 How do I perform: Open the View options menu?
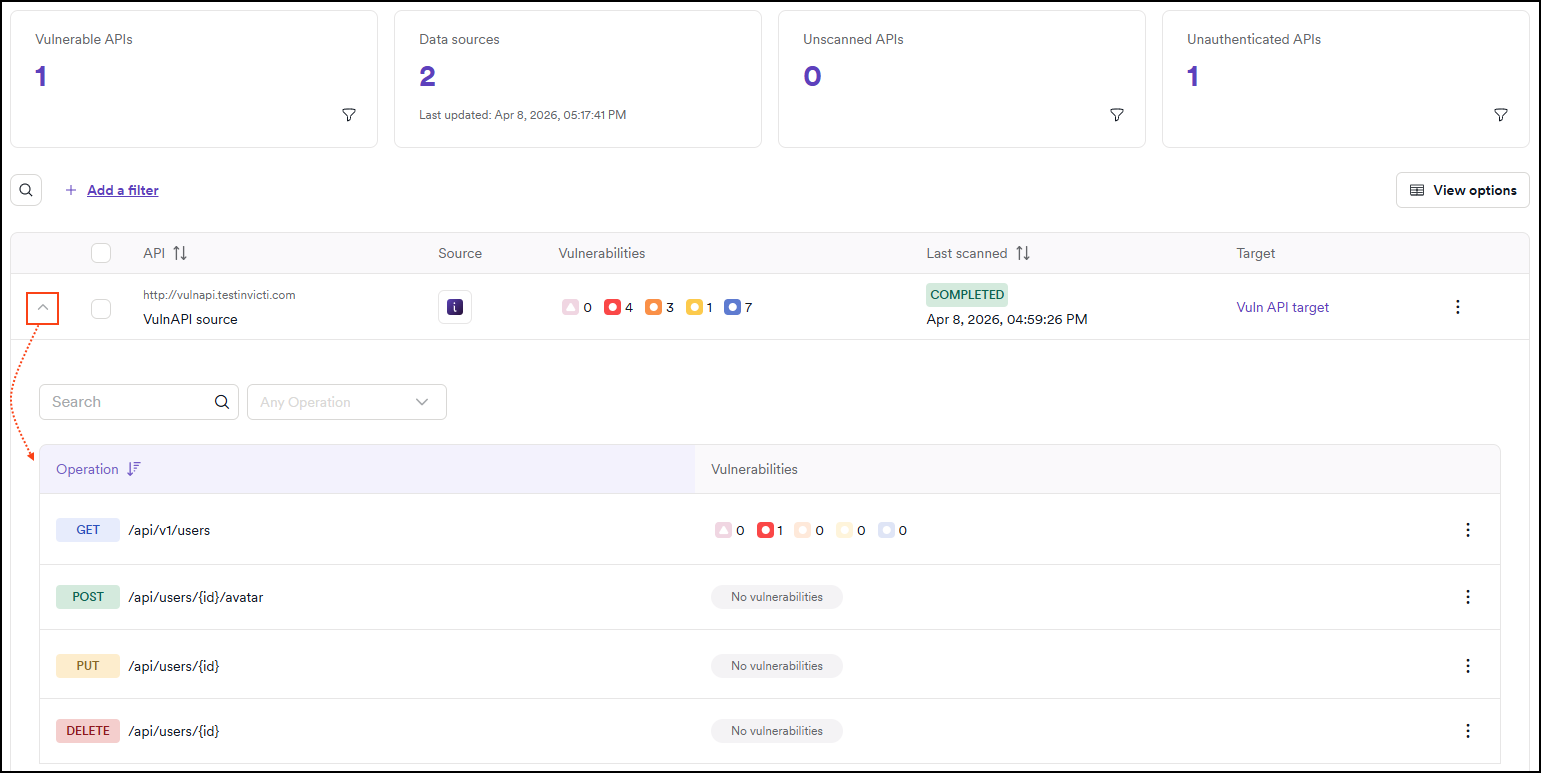pyautogui.click(x=1462, y=190)
